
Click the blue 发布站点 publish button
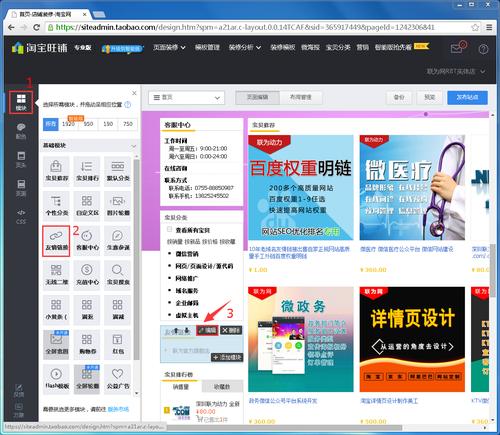467,98
